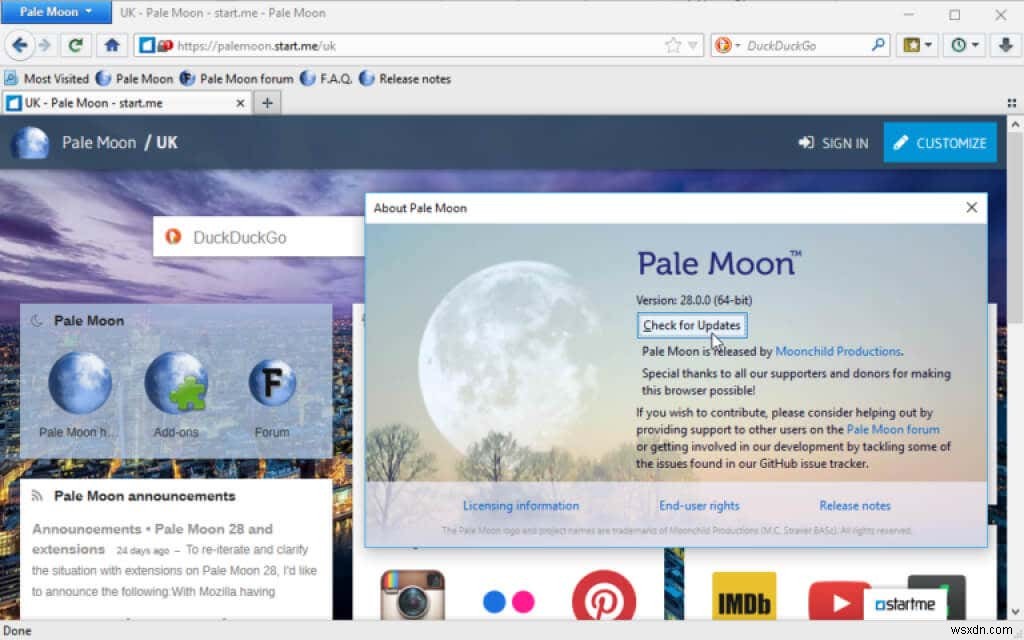Image resolution: width=1024 pixels, height=640 pixels.
Task: Click the site identity icon in the address bar
Action: (x=148, y=45)
